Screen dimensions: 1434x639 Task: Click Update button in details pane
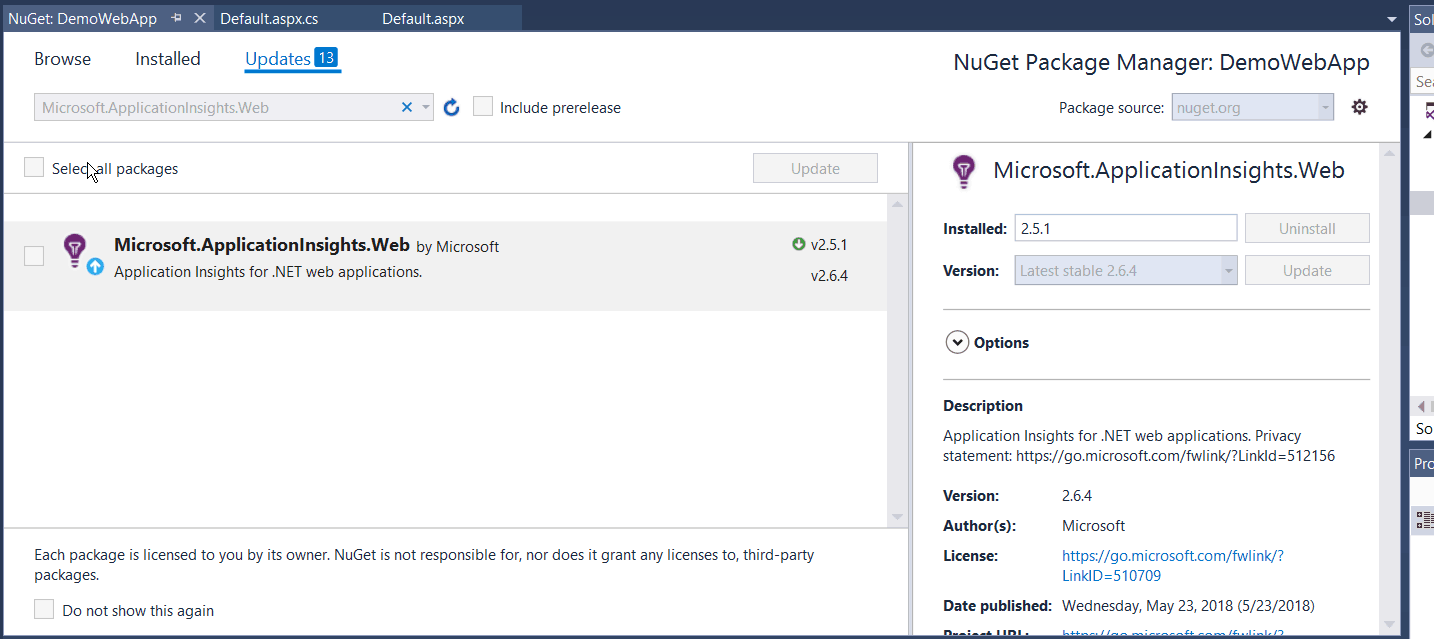[1307, 270]
